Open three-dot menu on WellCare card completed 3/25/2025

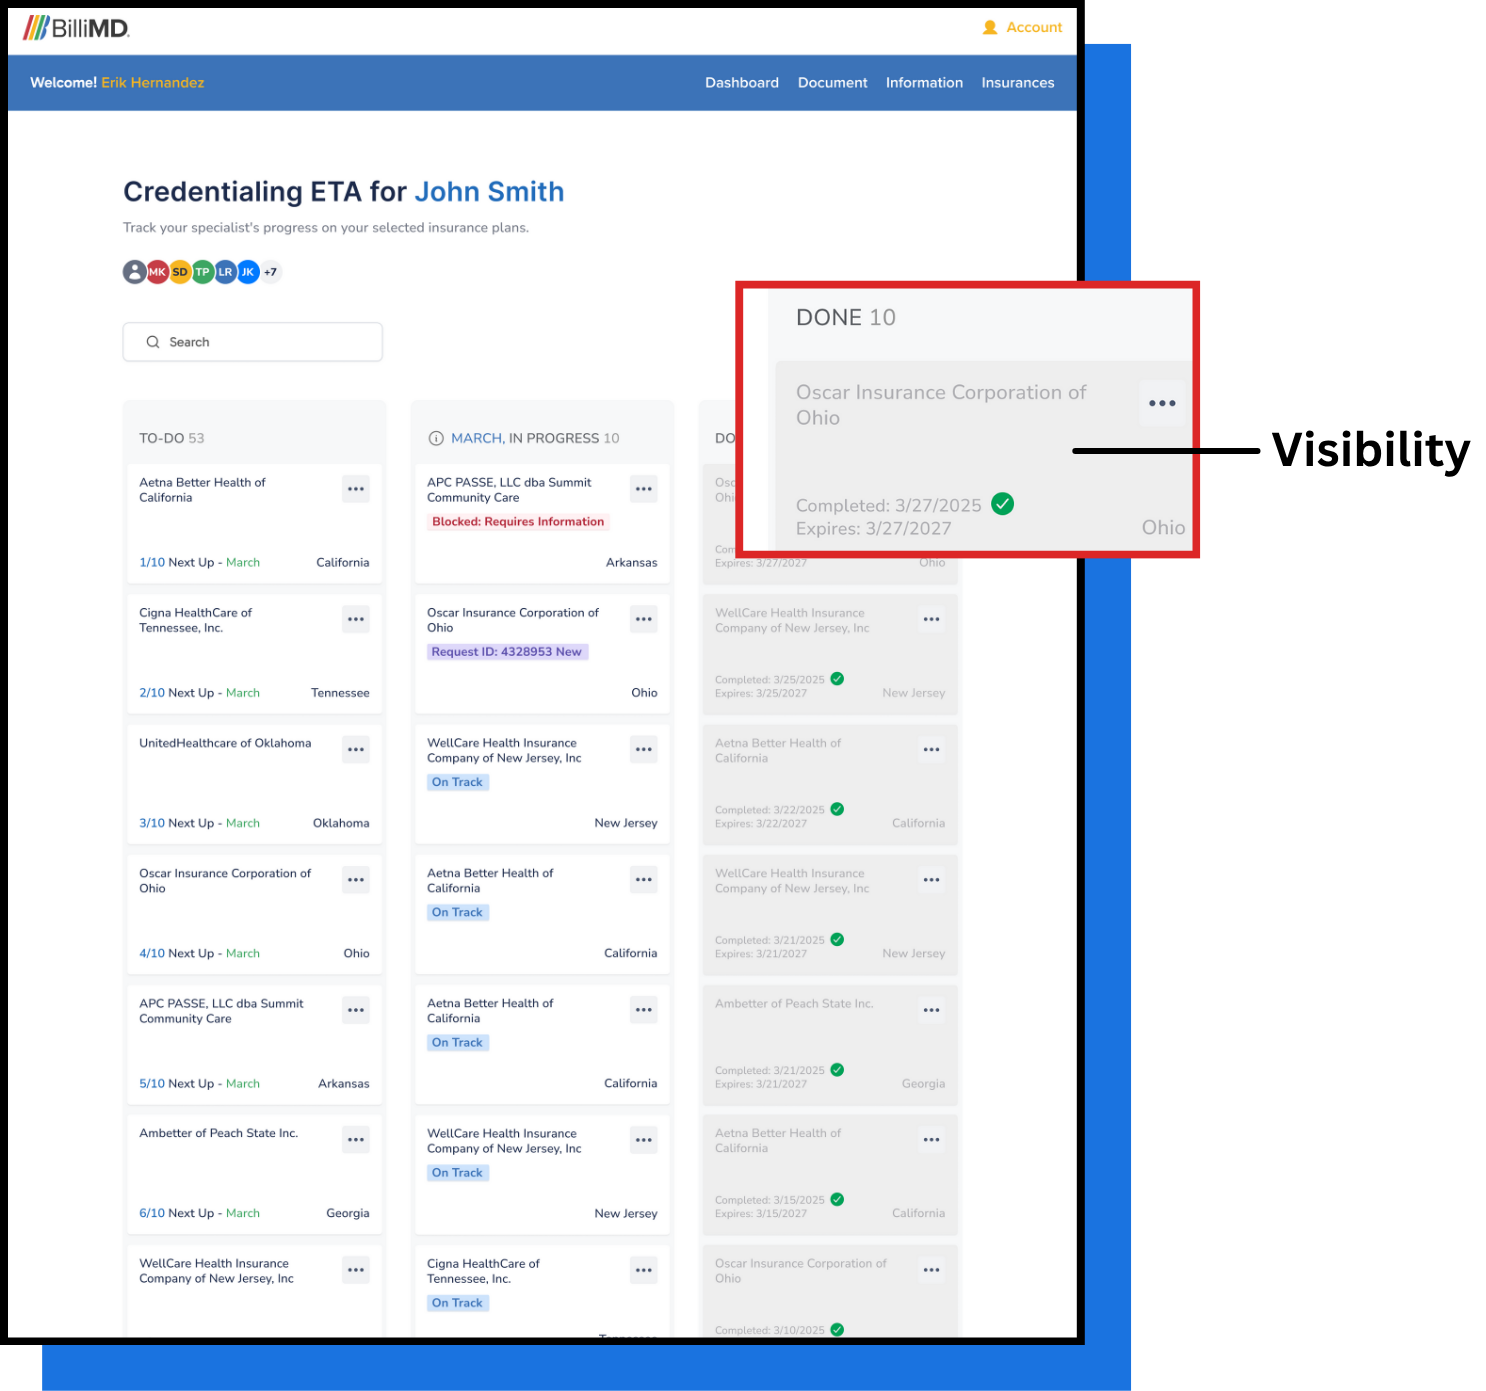[932, 619]
